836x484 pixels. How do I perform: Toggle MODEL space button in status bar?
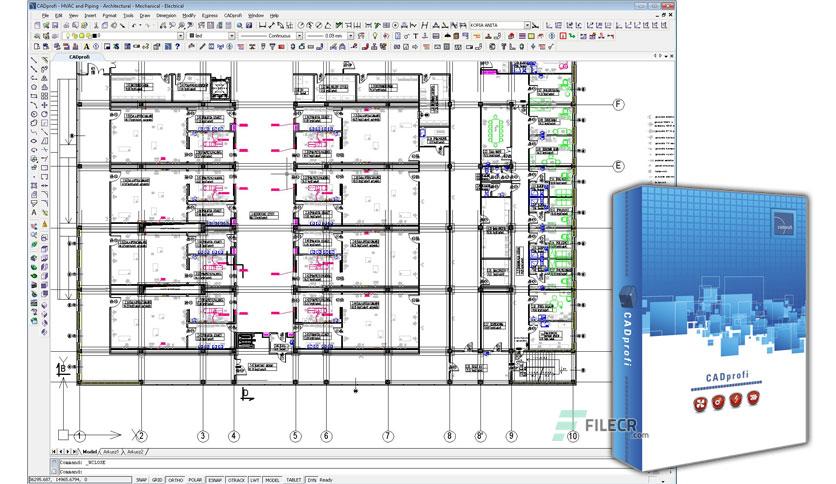pos(272,480)
